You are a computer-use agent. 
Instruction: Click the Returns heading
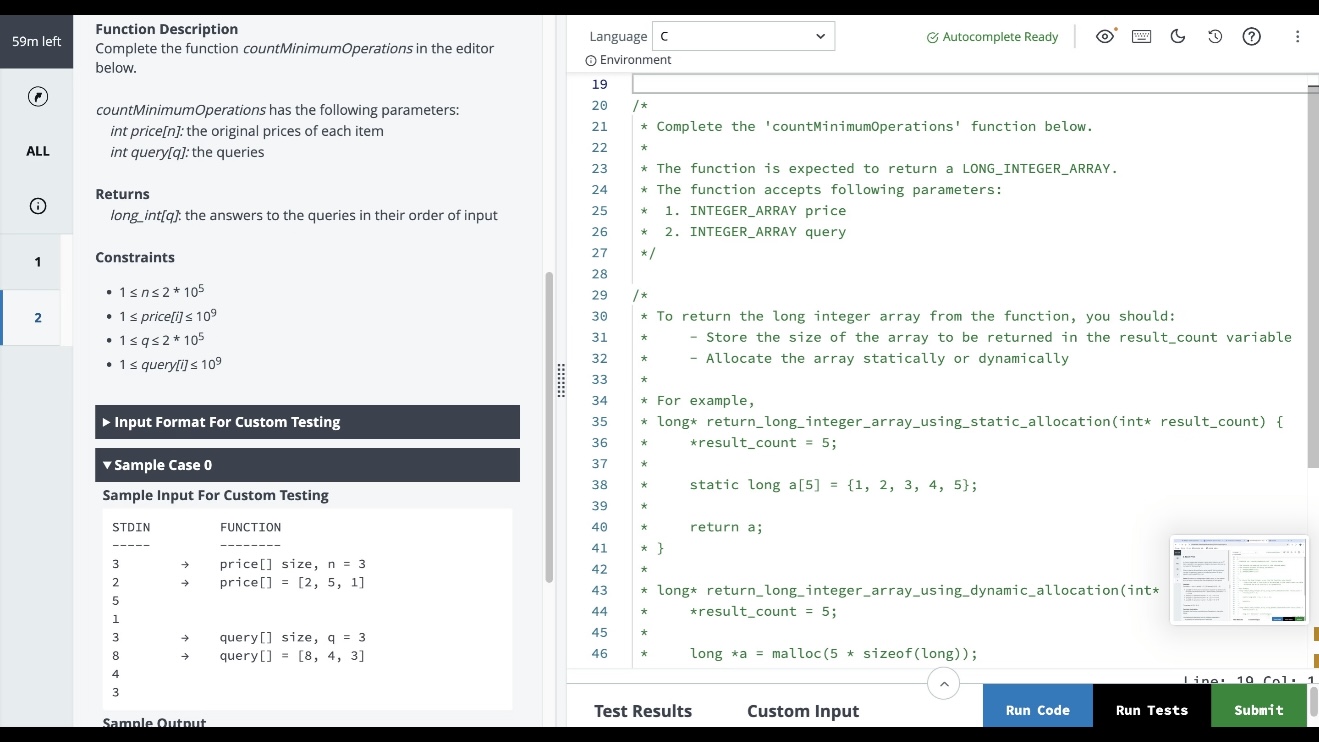tap(122, 194)
